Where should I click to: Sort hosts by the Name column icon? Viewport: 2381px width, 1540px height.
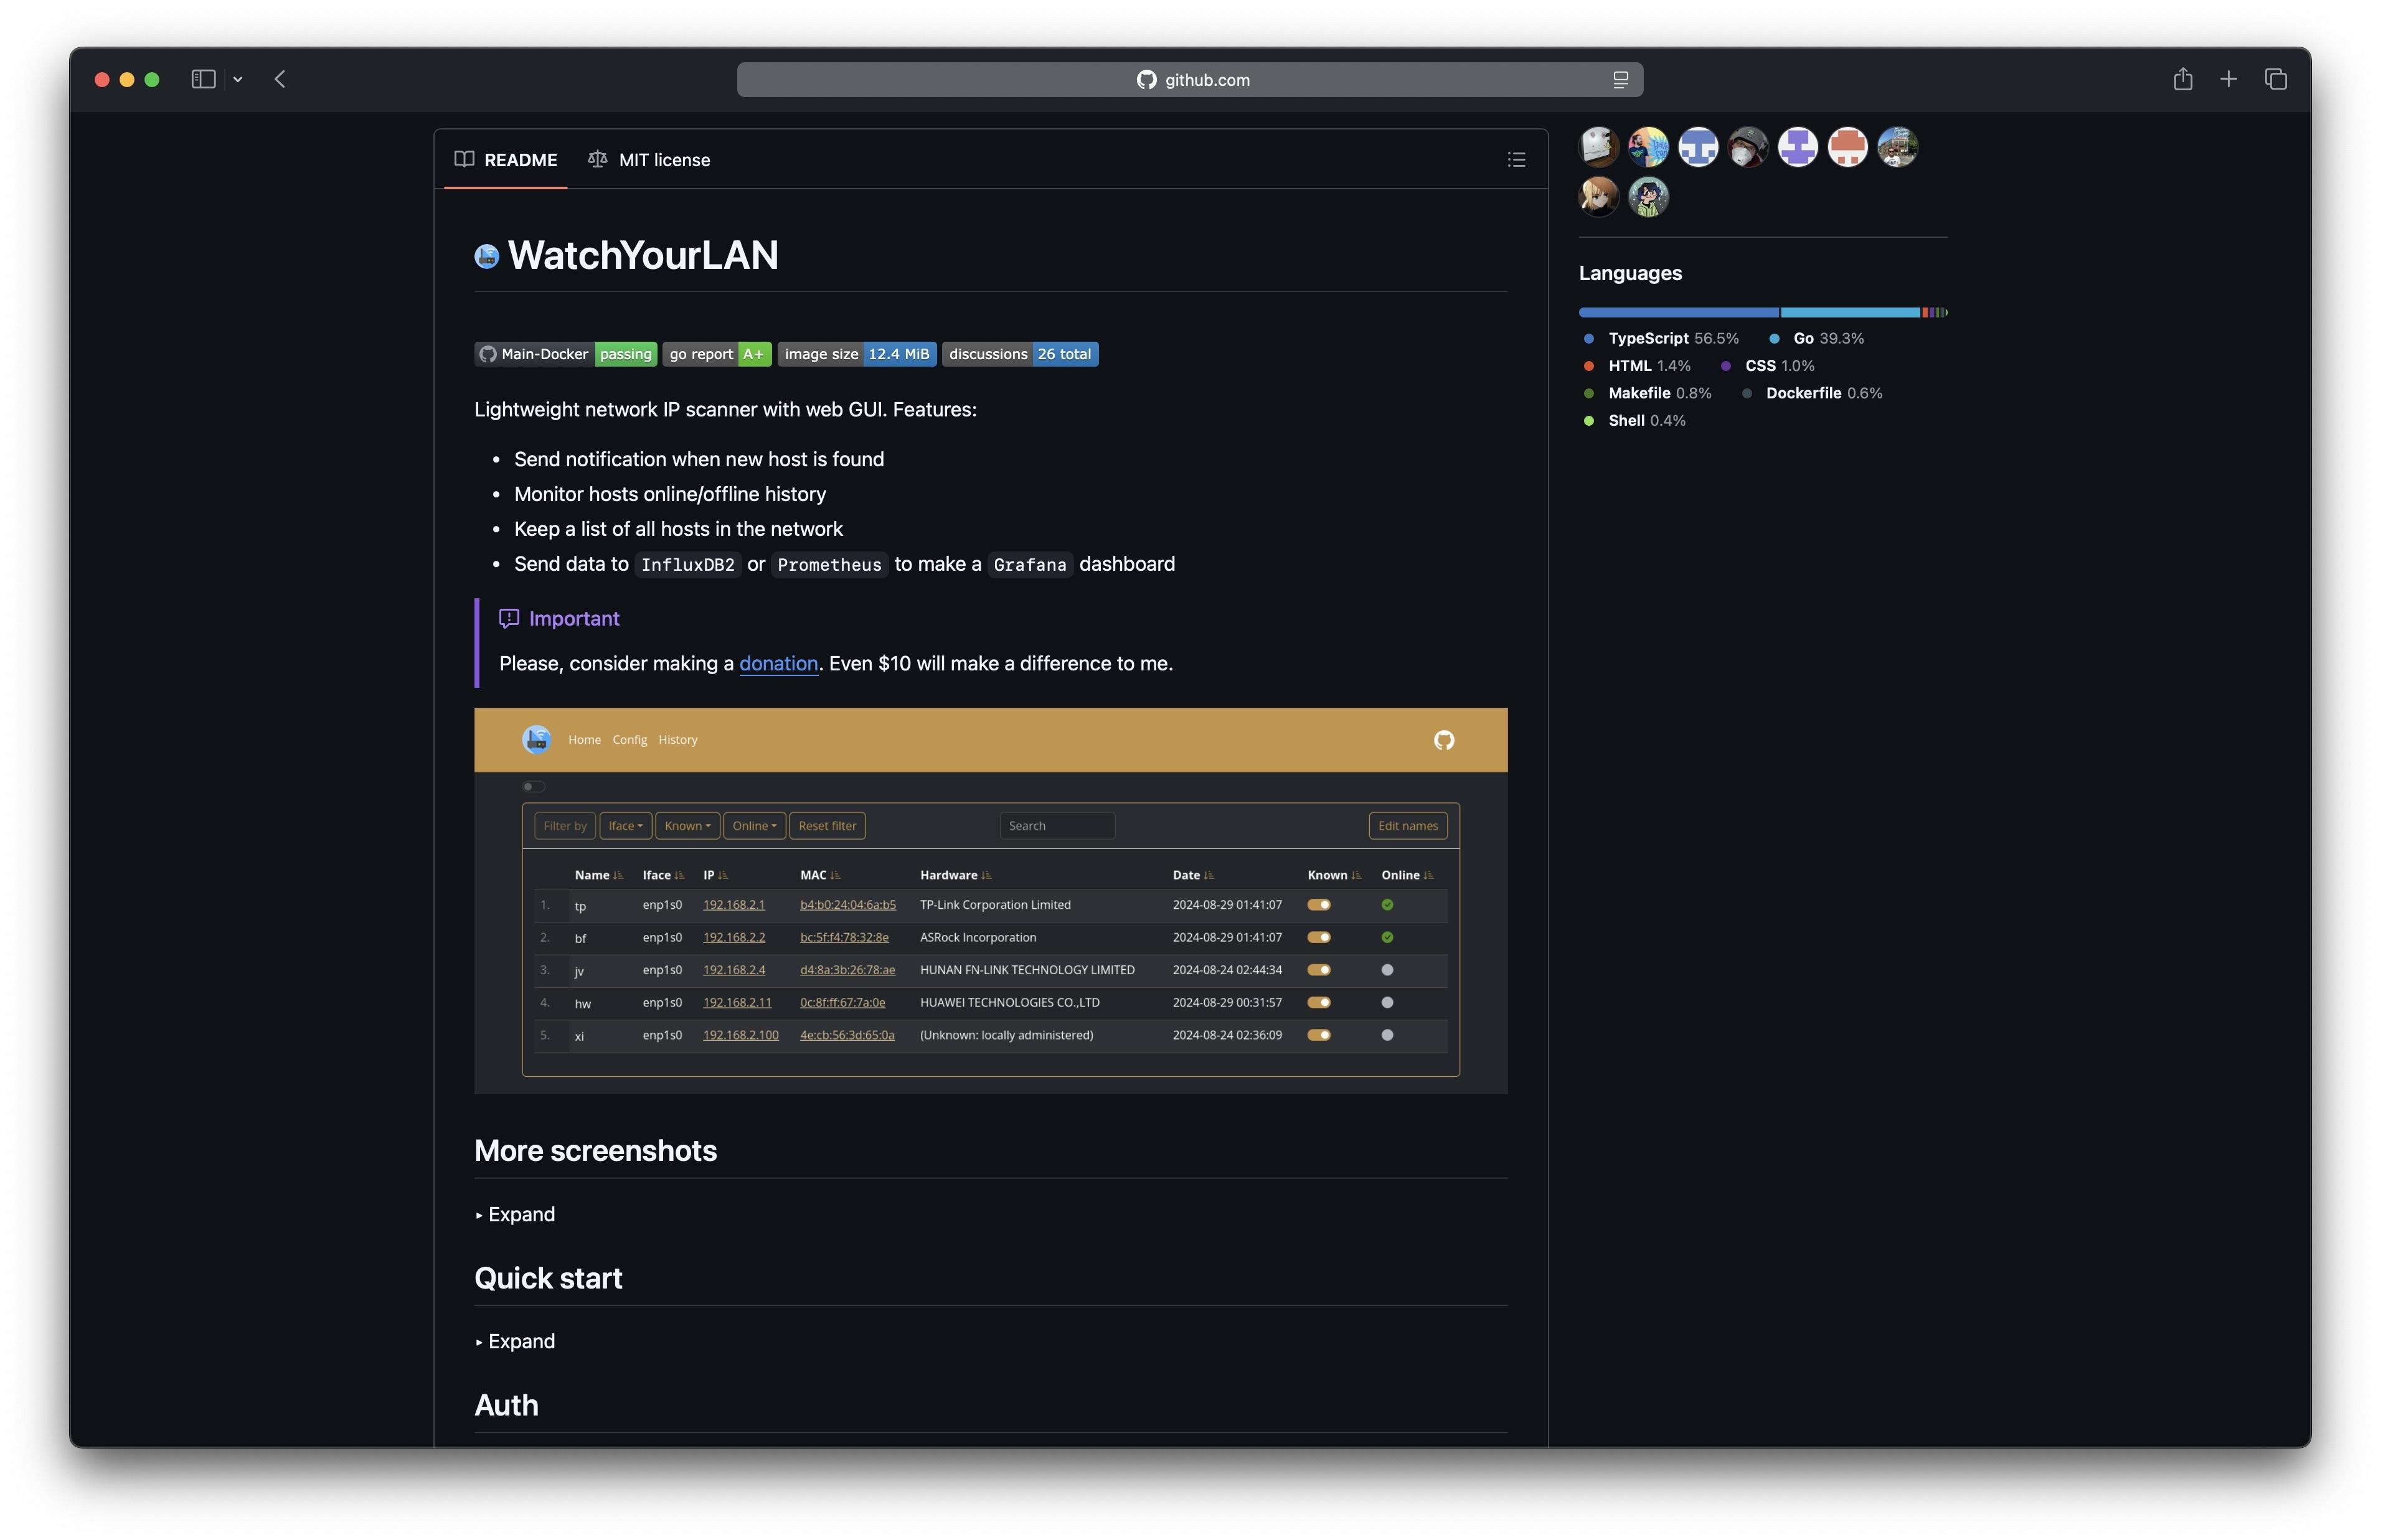click(x=618, y=876)
